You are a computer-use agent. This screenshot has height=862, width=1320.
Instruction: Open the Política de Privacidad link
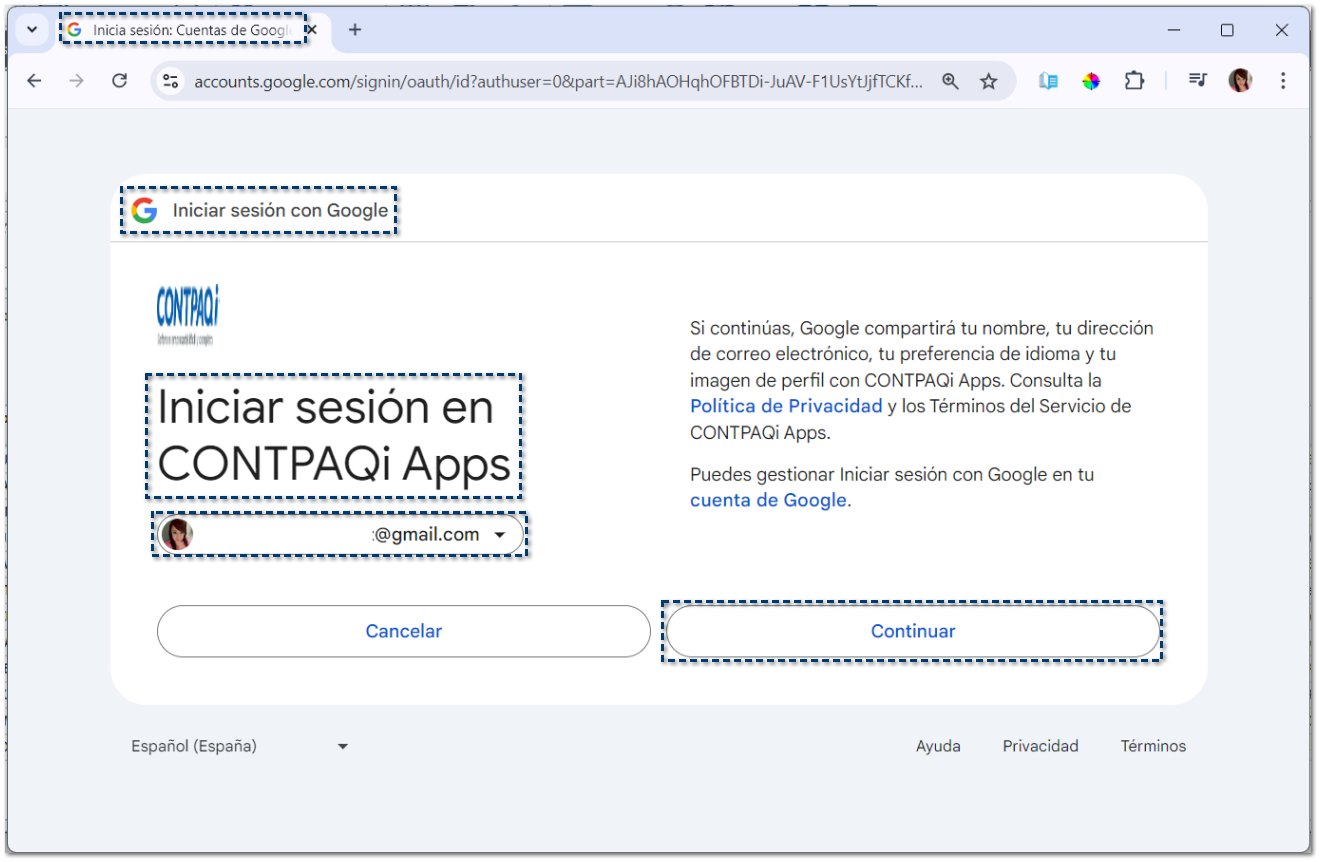[x=786, y=405]
